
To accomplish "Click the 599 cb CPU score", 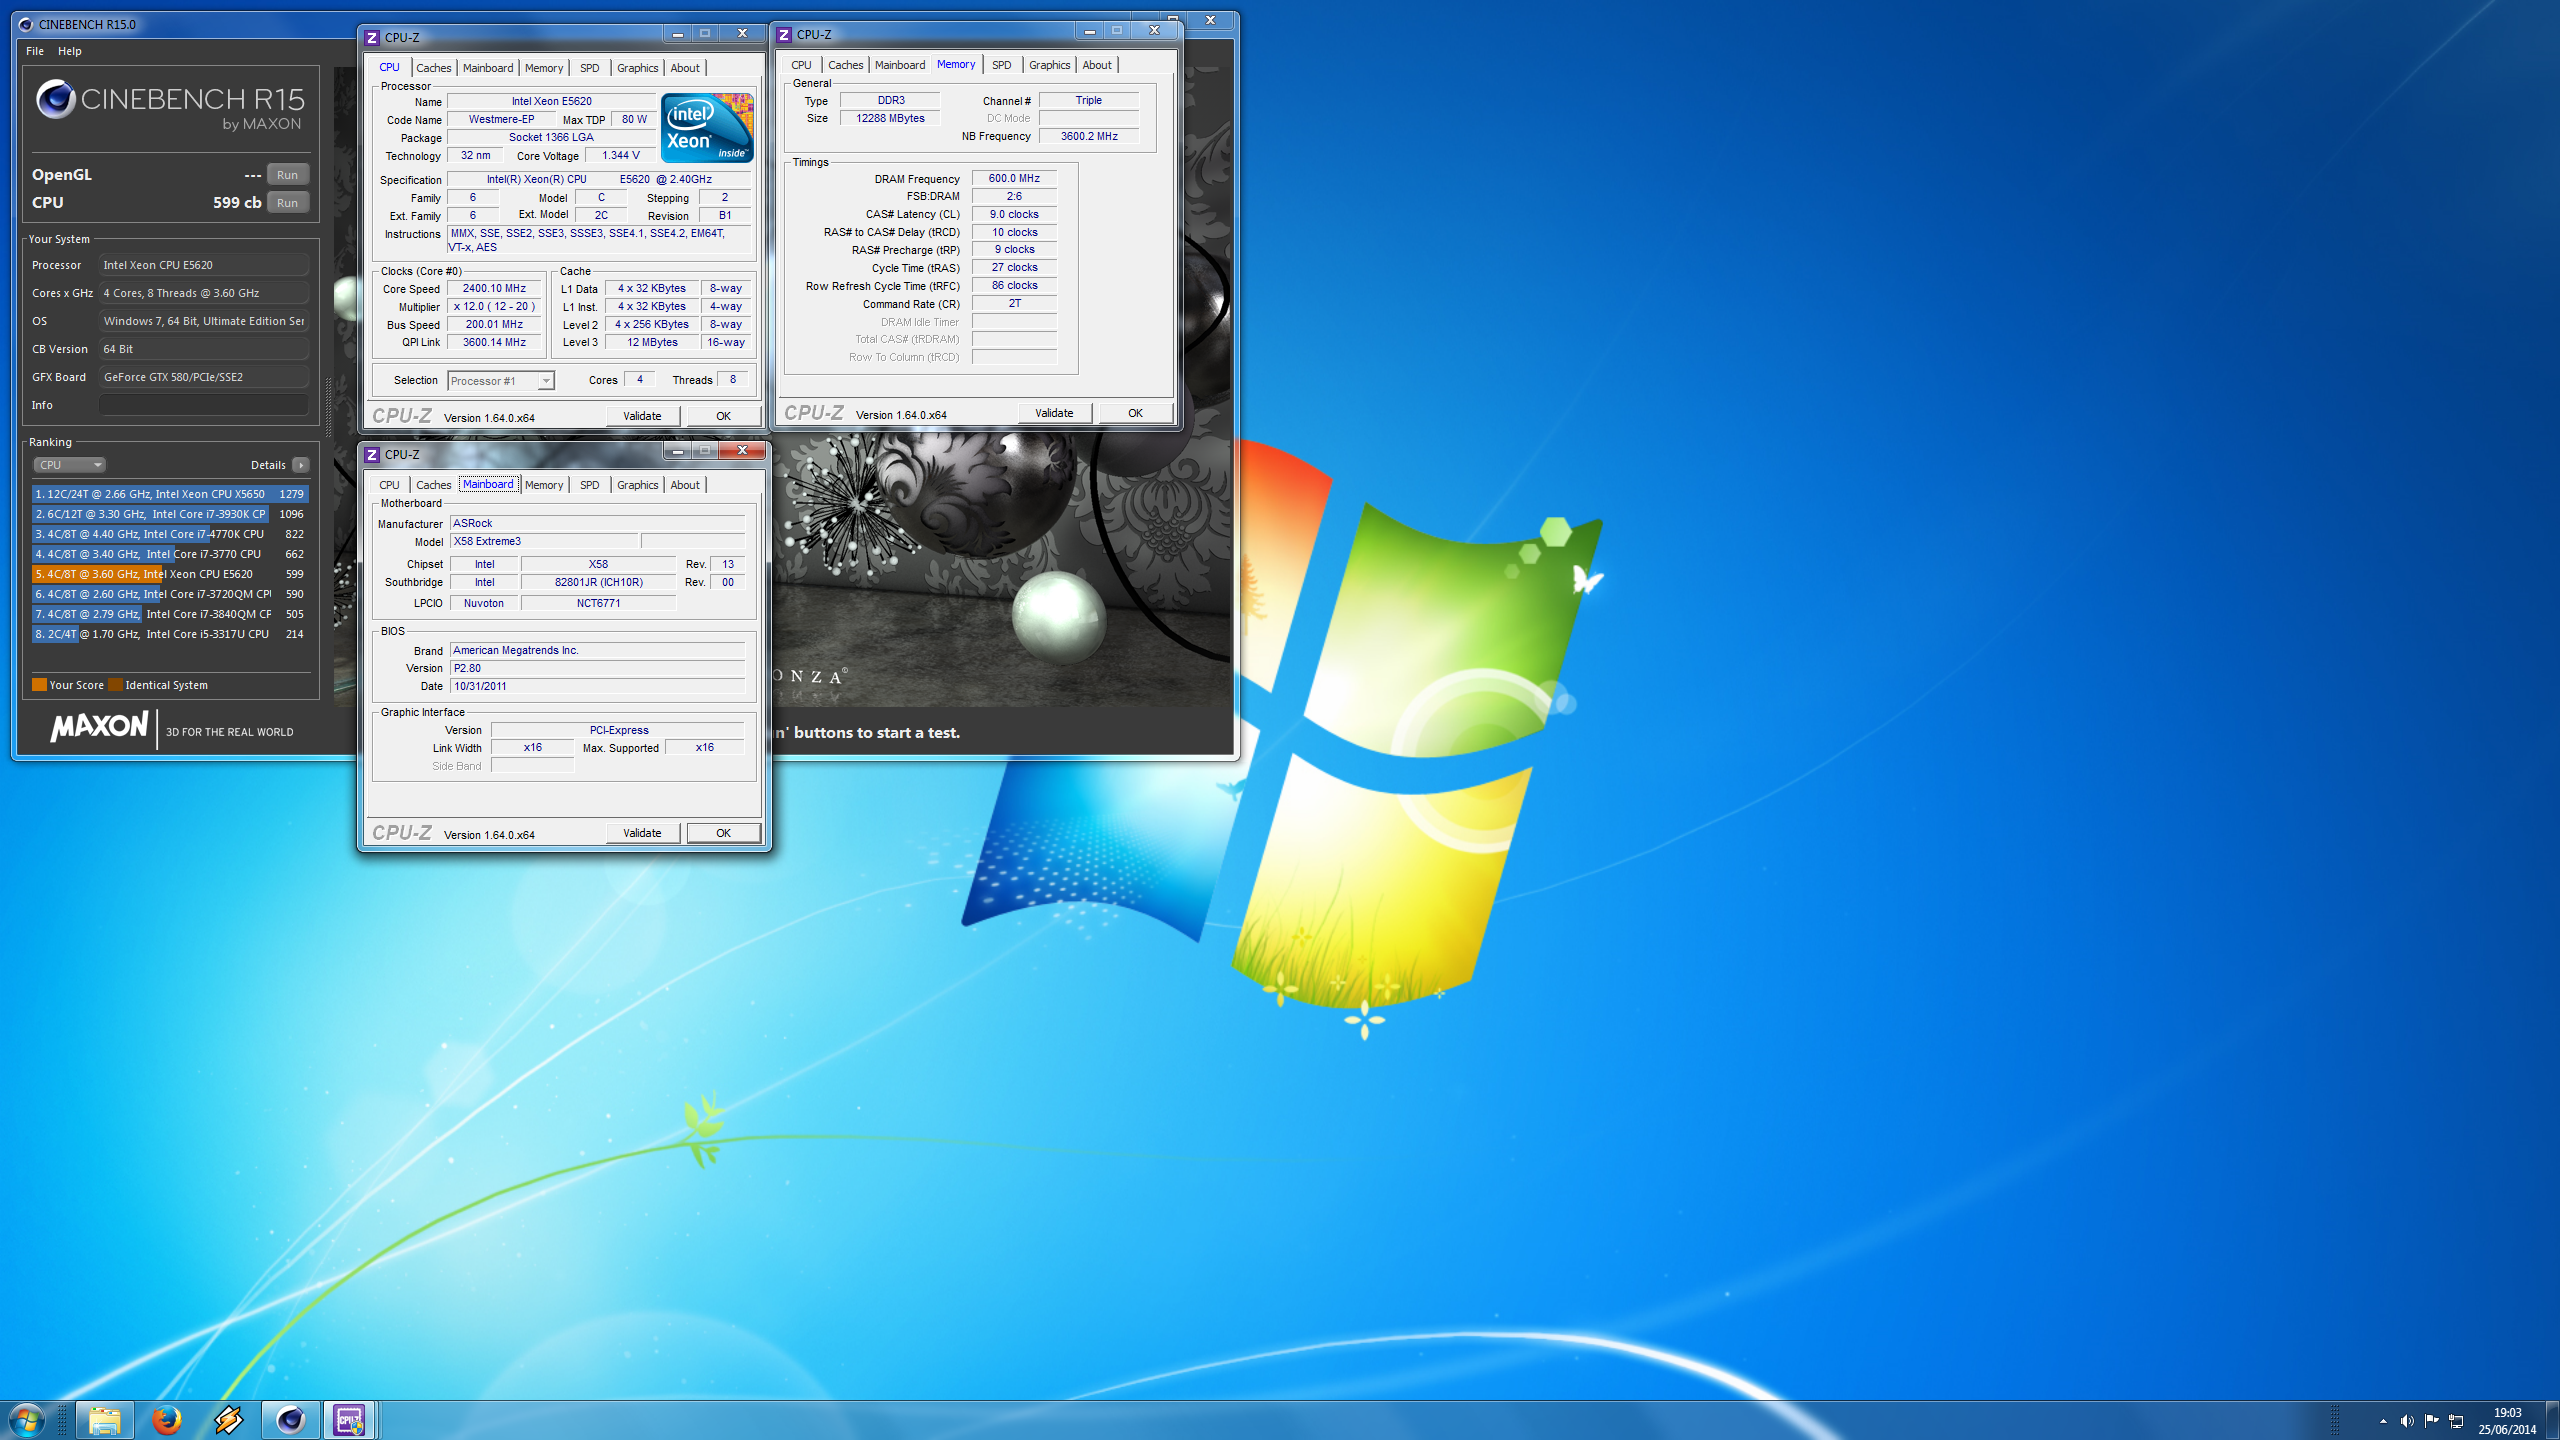I will [x=237, y=202].
